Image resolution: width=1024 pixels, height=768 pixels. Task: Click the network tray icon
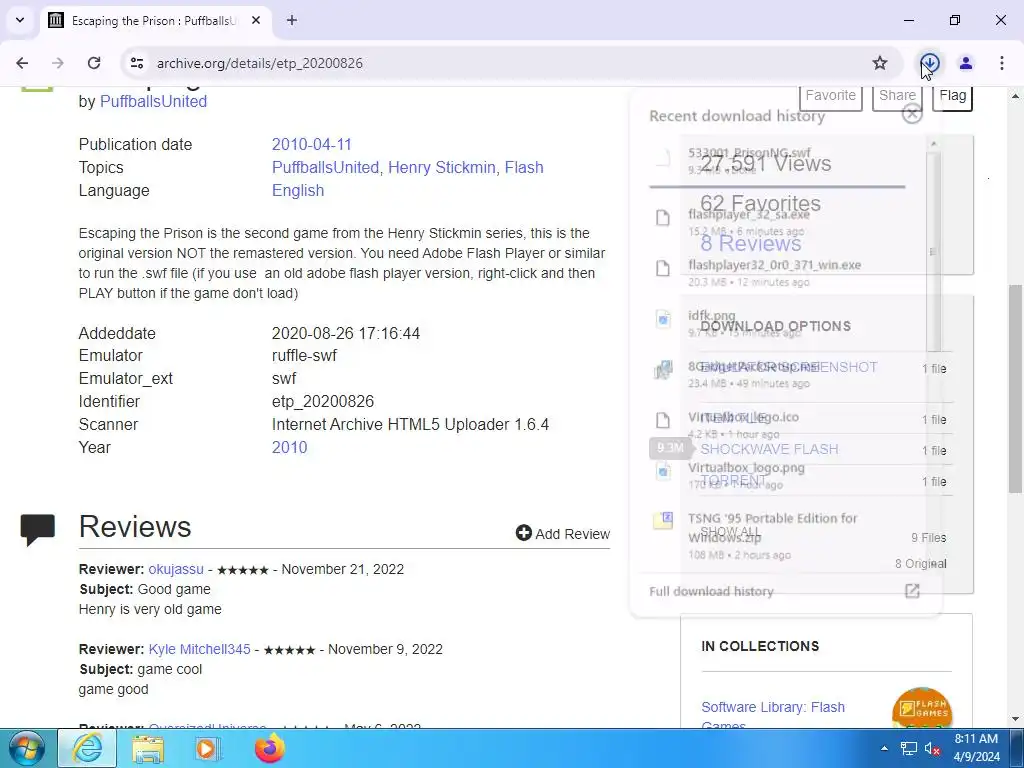pyautogui.click(x=908, y=748)
